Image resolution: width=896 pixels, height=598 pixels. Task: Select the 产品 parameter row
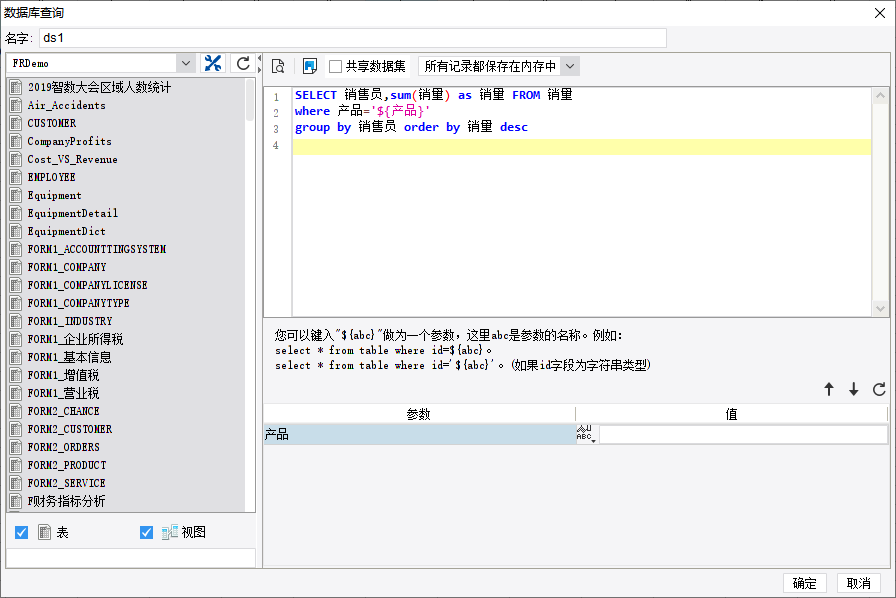click(419, 434)
